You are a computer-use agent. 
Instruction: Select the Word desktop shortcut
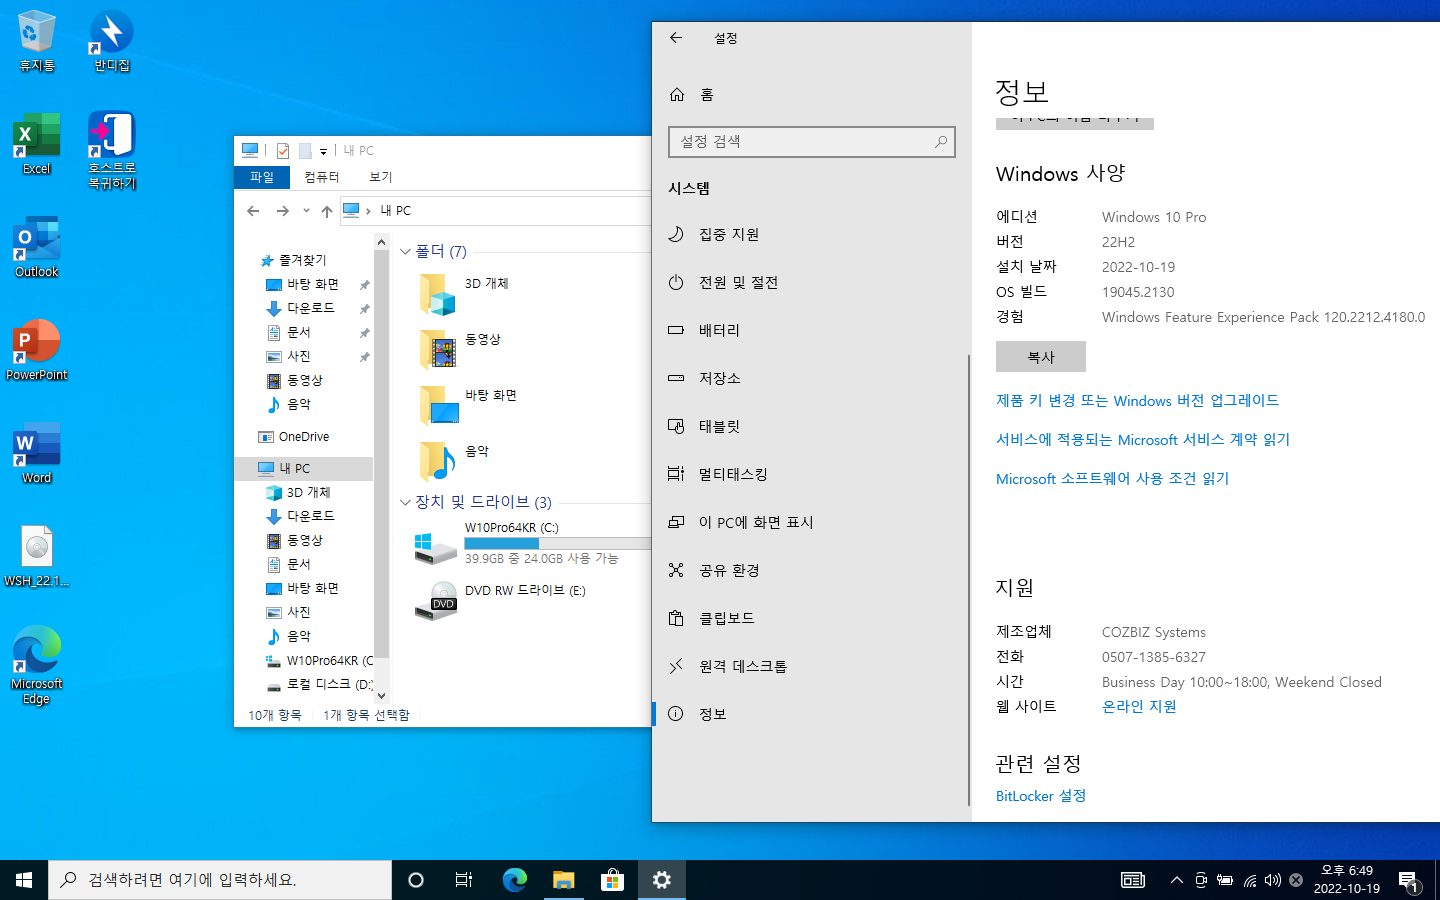click(x=37, y=453)
